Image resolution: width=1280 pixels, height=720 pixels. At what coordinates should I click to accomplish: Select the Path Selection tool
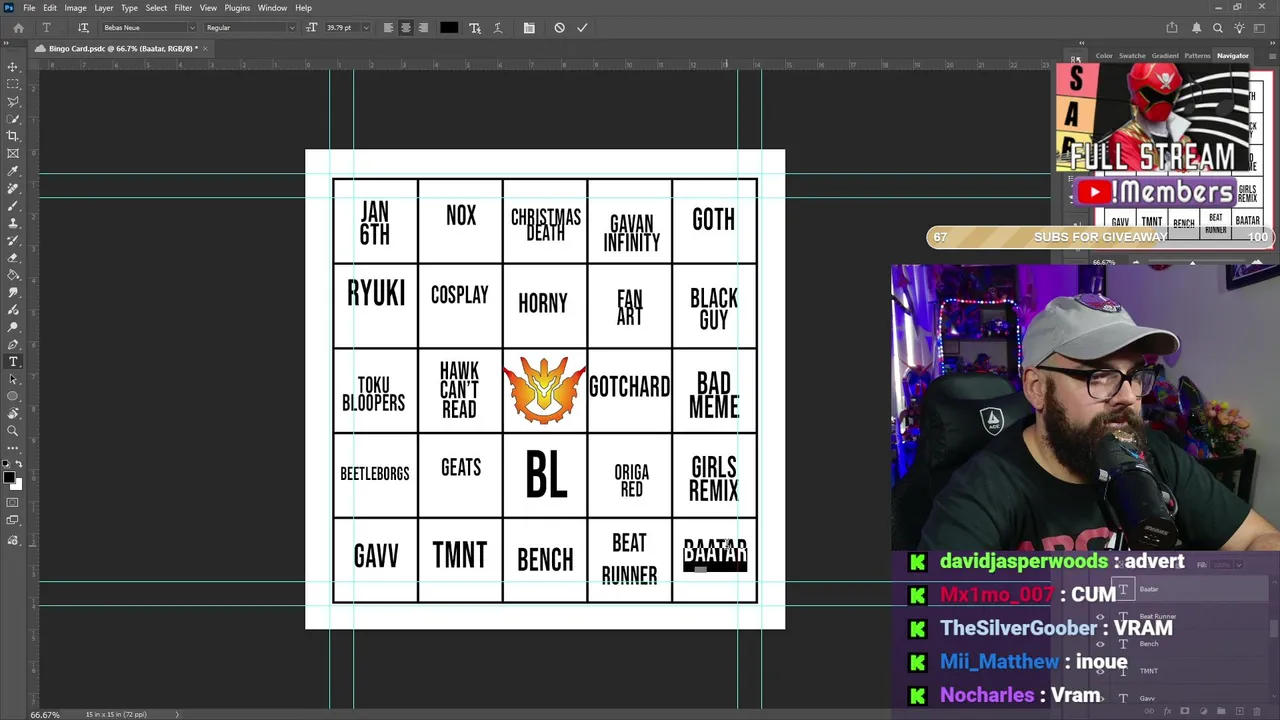point(13,379)
